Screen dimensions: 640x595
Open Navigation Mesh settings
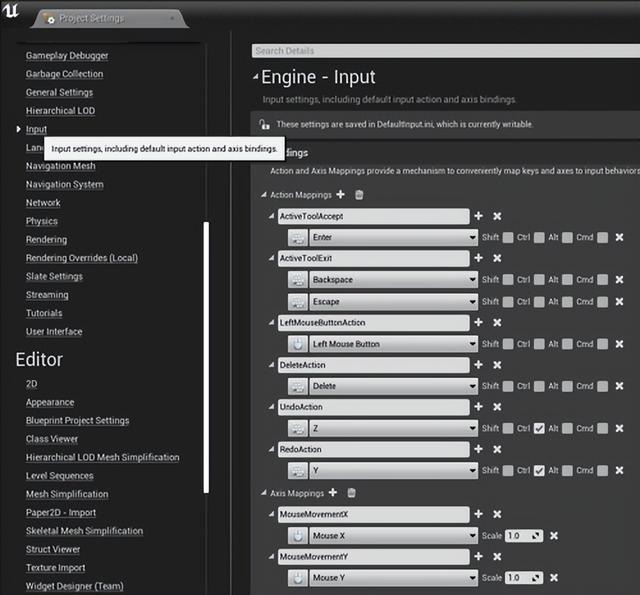61,166
